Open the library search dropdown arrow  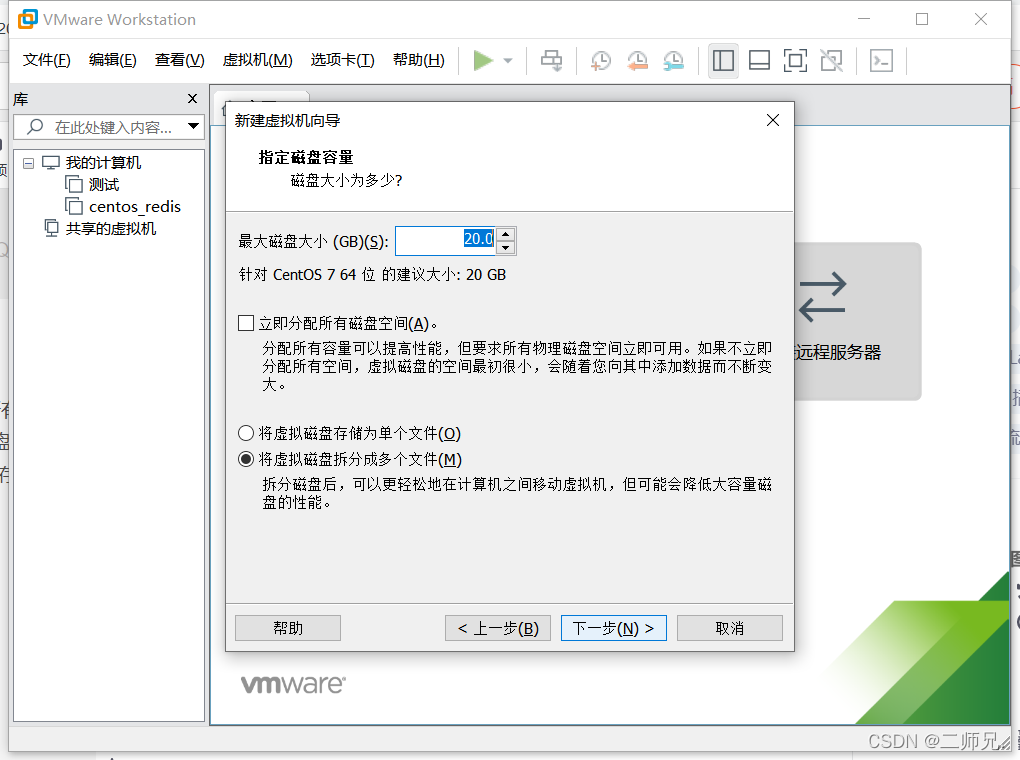point(194,126)
